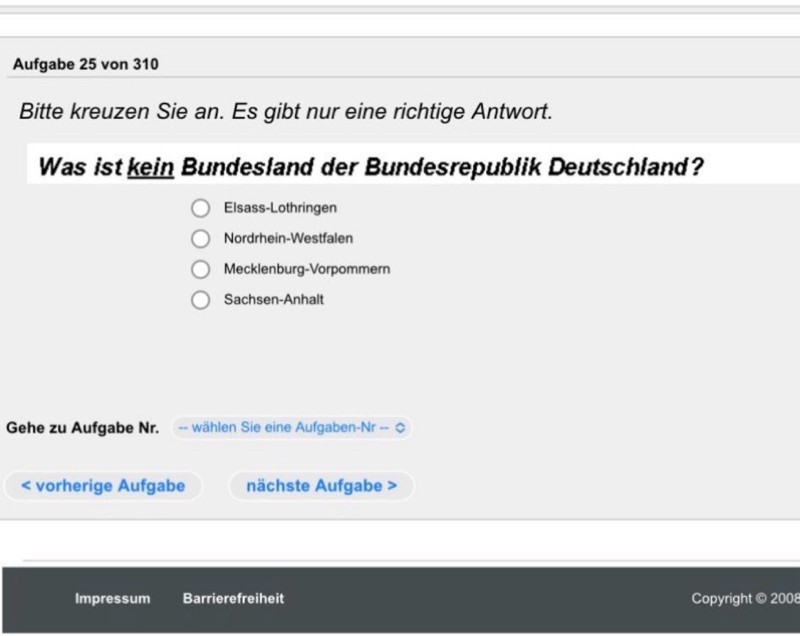Click the 'Bitte kreuzen Sie an' instruction
Image resolution: width=800 pixels, height=636 pixels.
click(285, 112)
